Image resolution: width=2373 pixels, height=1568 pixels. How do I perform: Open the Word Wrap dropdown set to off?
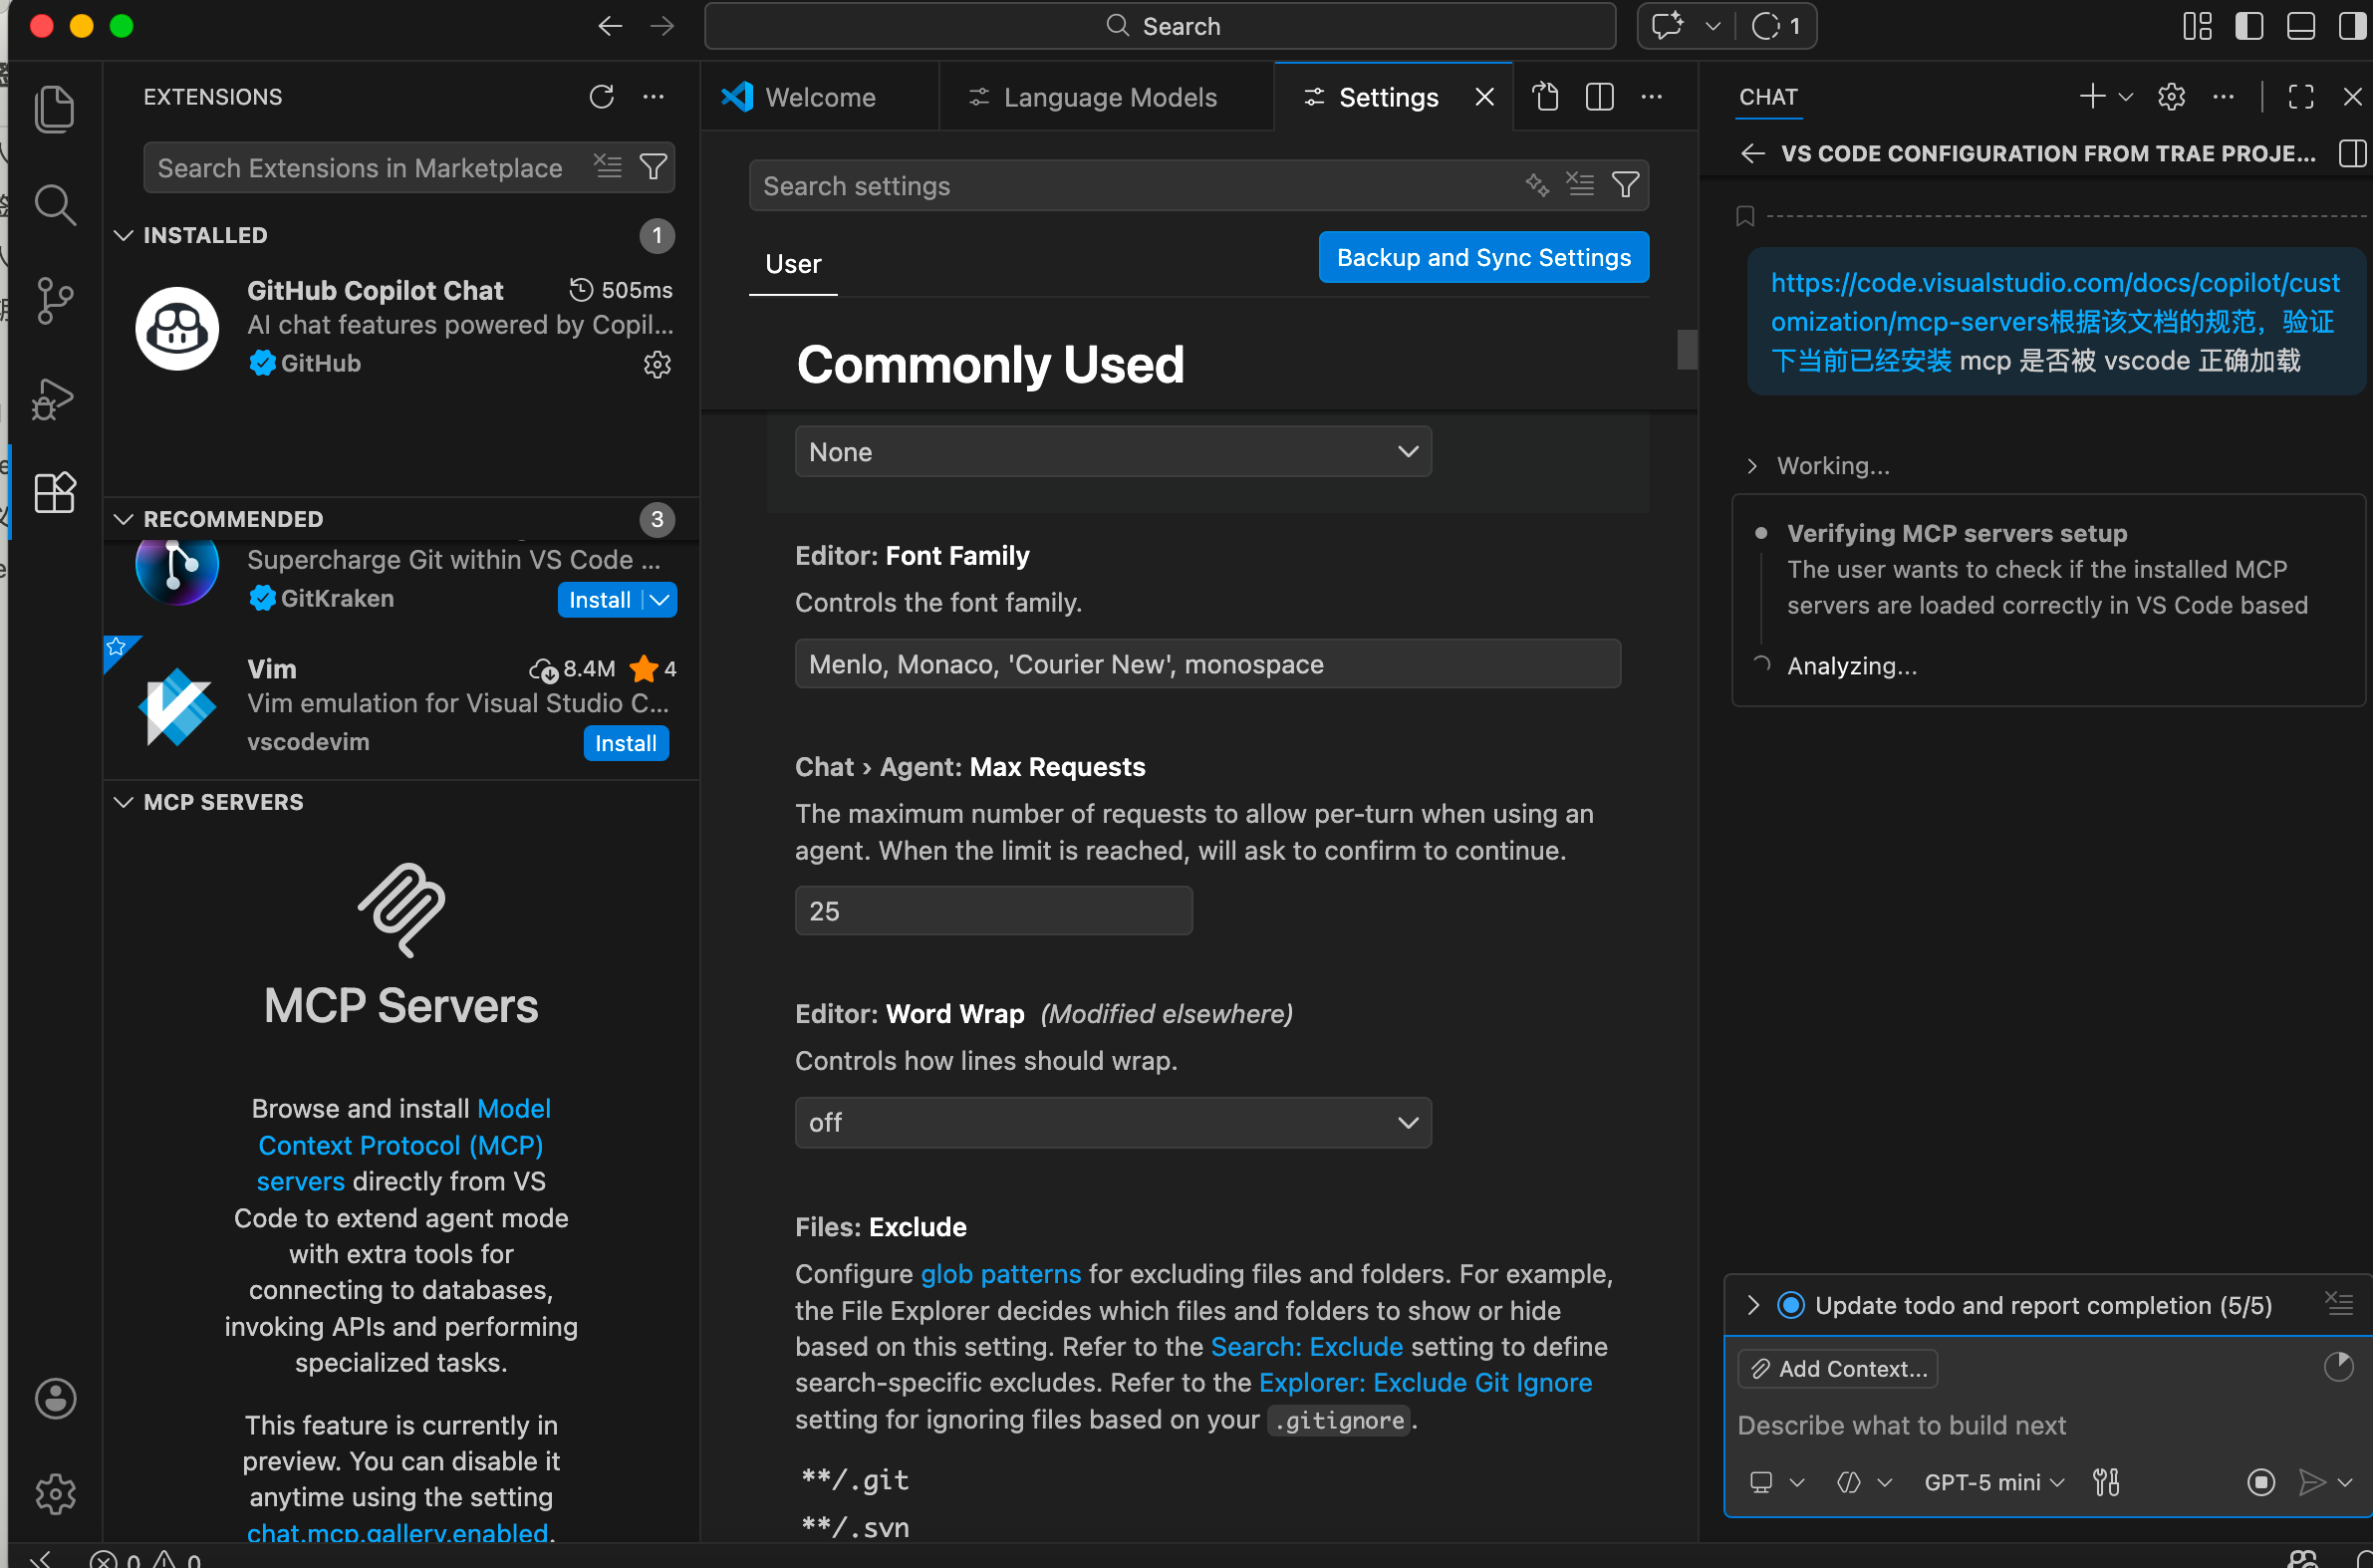1112,1123
